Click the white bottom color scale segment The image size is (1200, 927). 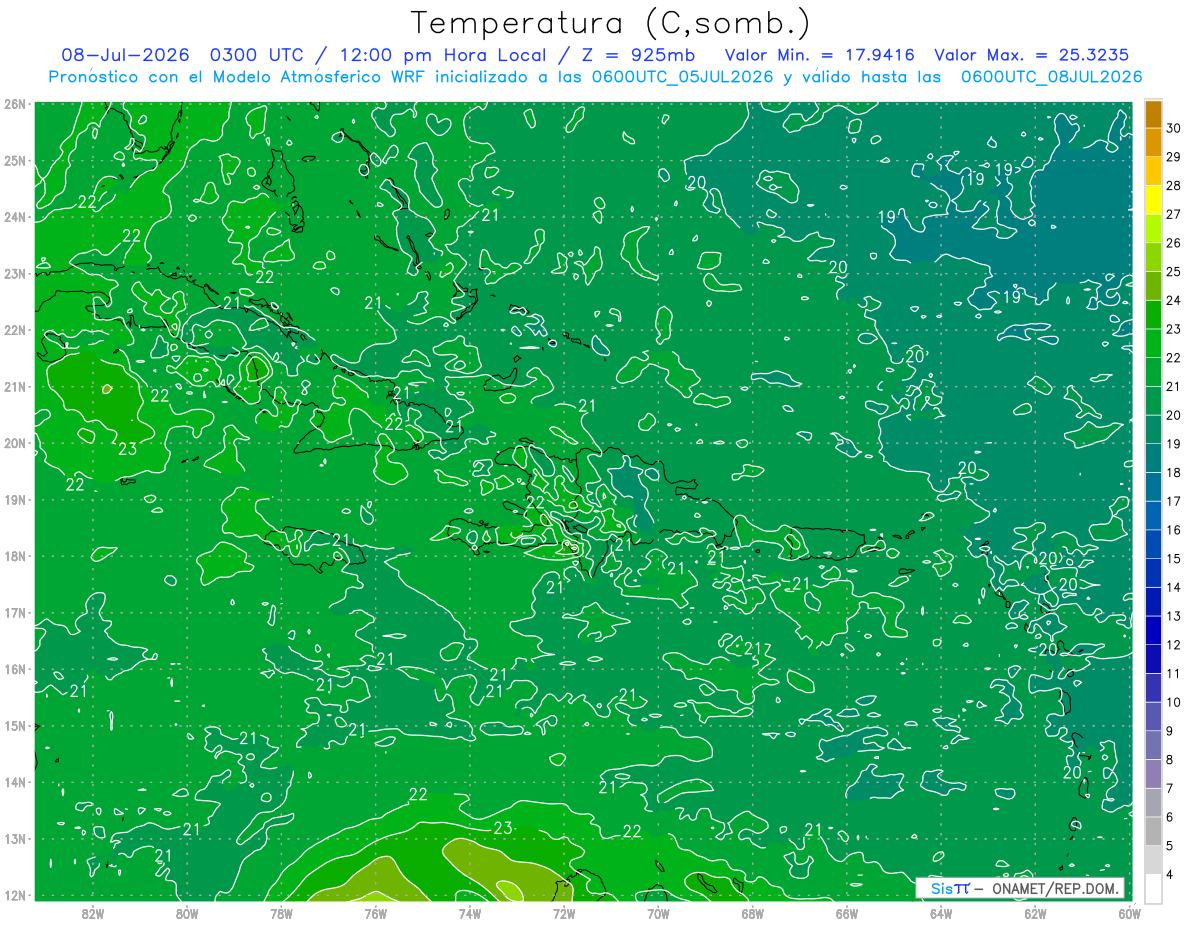(1153, 888)
